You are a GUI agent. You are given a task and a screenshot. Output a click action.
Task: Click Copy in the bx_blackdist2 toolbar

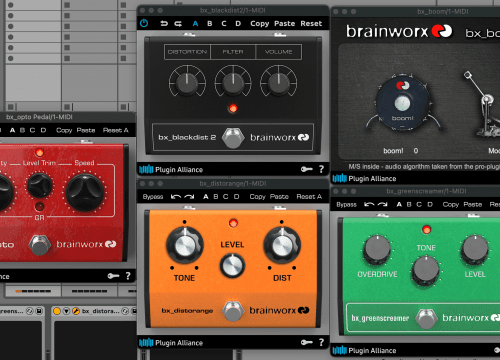pos(260,24)
